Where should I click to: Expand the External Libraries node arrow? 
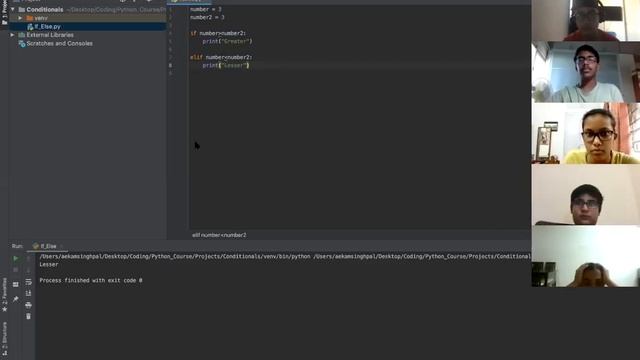[13, 35]
